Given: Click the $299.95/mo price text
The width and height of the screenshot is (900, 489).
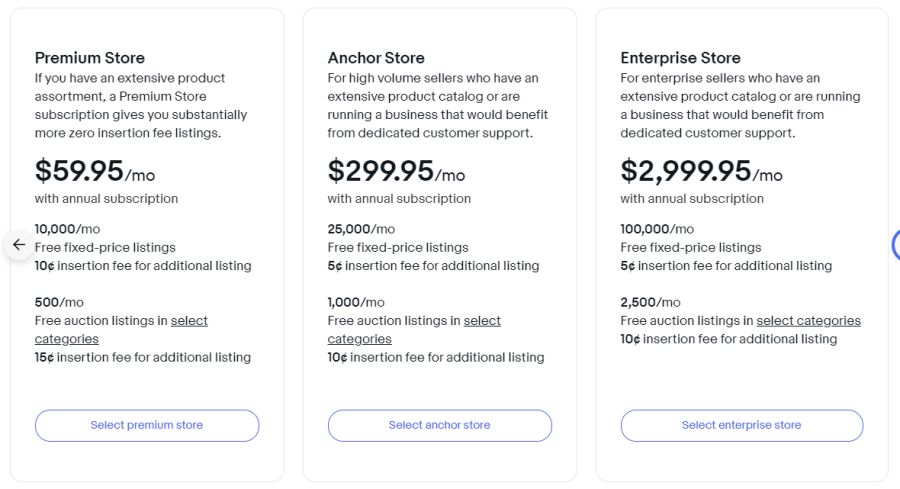Looking at the screenshot, I should [x=396, y=171].
